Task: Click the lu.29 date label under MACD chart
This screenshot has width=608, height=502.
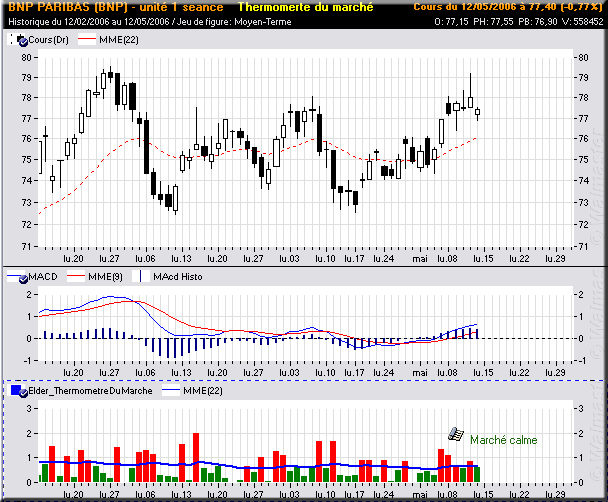Action: click(555, 373)
